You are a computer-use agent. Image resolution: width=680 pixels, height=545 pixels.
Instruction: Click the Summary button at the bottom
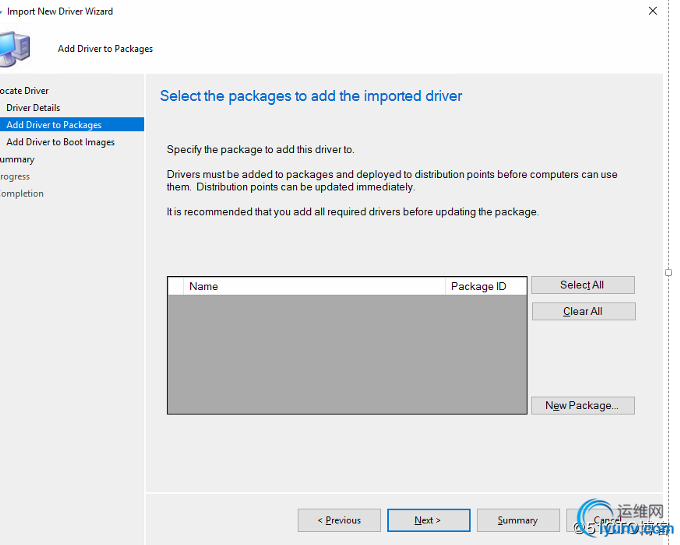click(517, 520)
